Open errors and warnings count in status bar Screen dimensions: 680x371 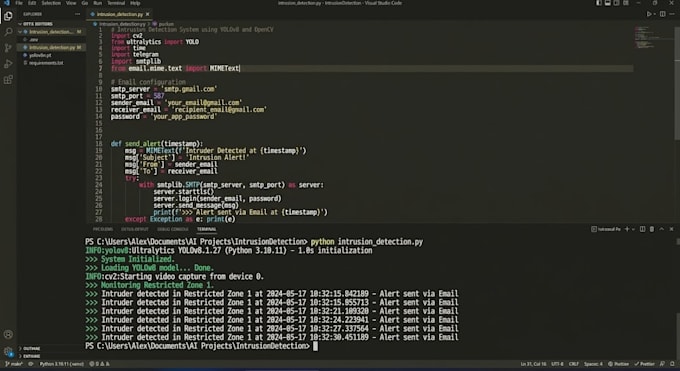pyautogui.click(x=99, y=364)
